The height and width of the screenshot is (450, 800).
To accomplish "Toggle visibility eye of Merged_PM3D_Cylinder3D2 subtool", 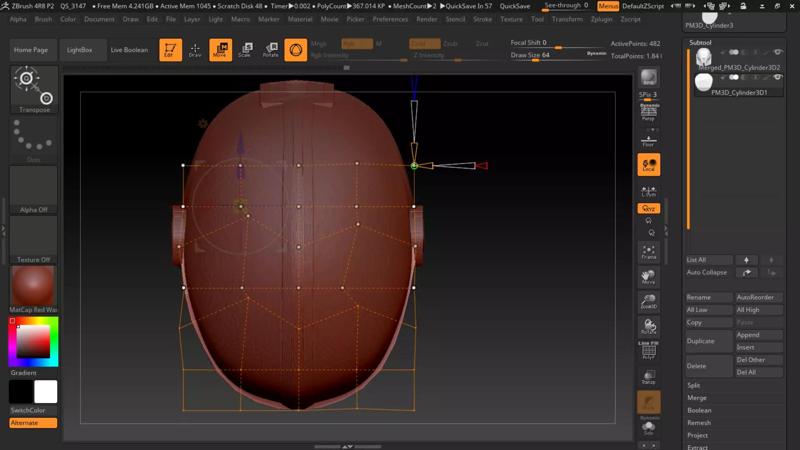I will tap(778, 52).
